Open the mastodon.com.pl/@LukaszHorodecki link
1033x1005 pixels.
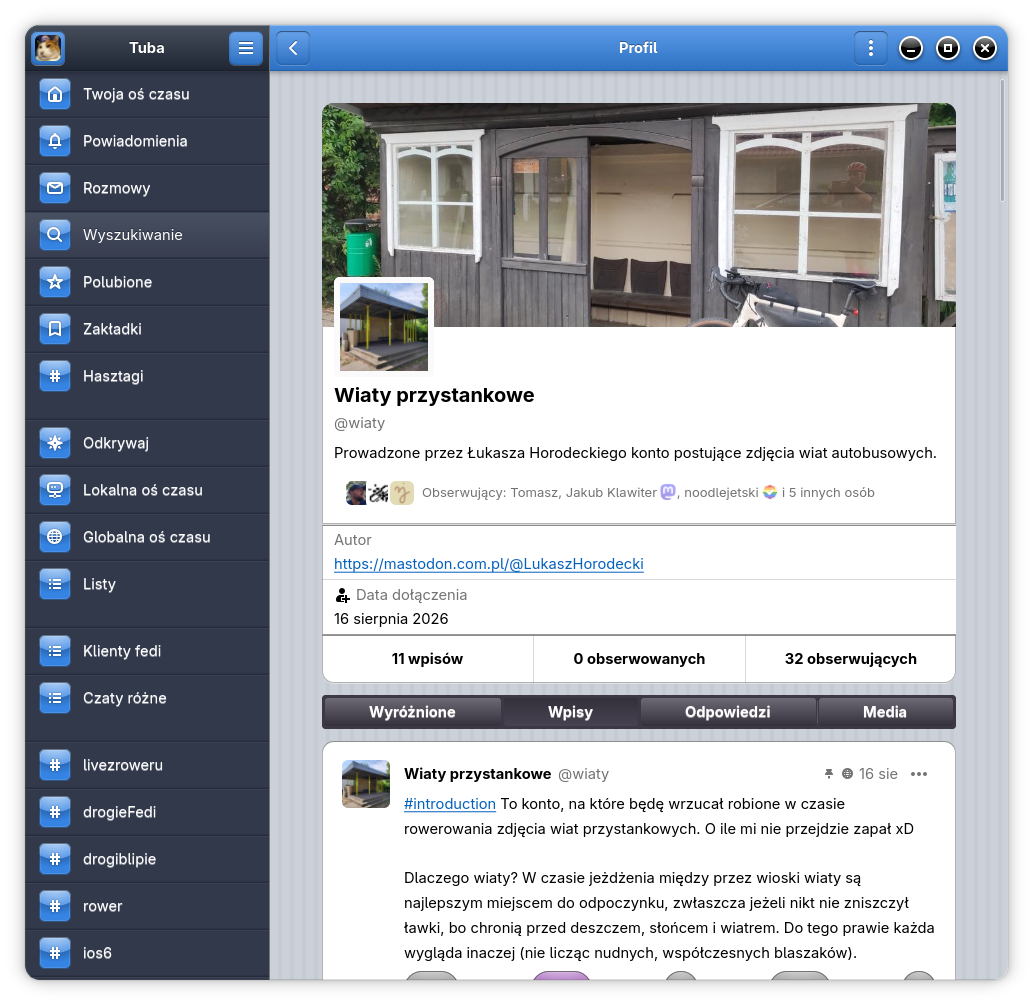(489, 564)
